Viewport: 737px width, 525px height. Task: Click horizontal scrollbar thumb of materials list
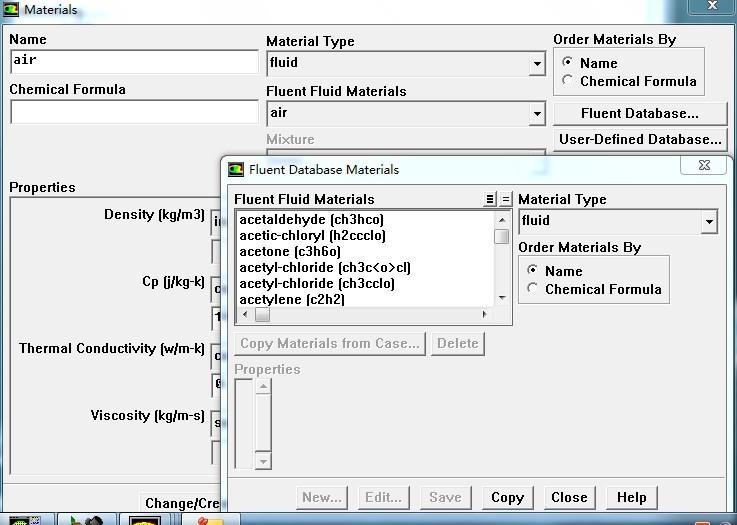coord(262,314)
